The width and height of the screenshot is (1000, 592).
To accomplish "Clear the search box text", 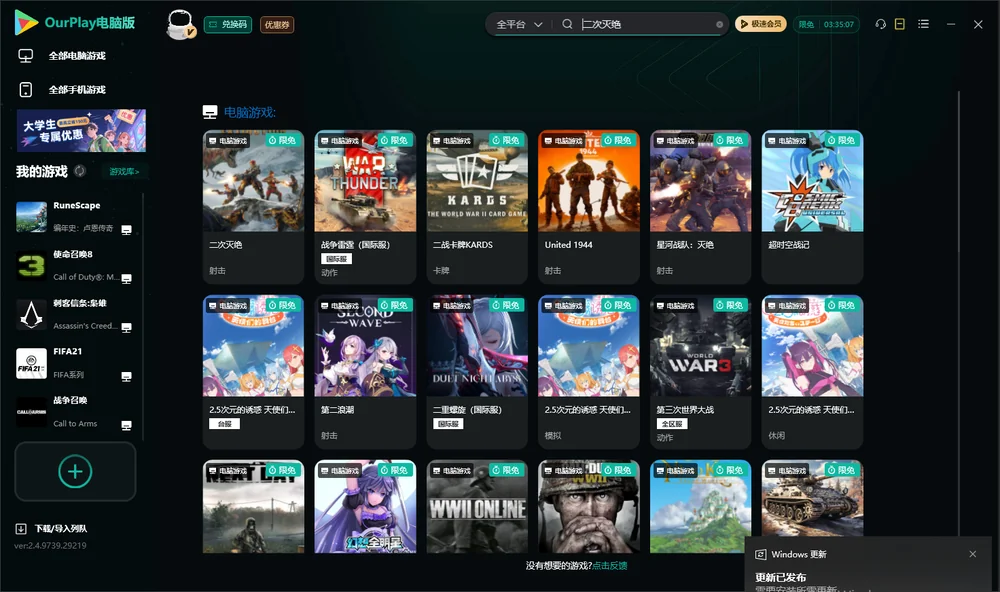I will point(719,25).
